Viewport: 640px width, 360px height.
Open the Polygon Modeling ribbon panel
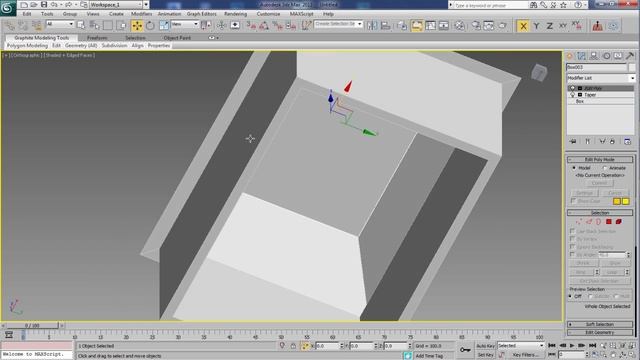coord(27,46)
